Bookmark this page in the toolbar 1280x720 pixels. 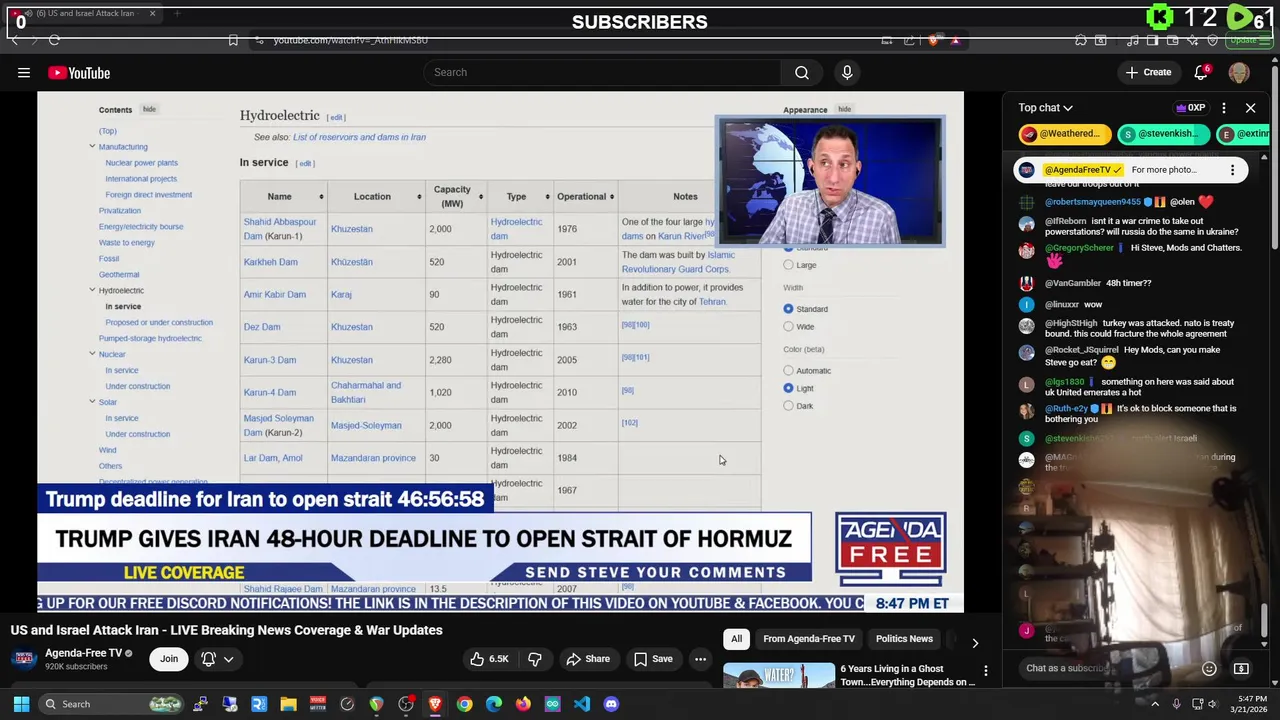233,40
